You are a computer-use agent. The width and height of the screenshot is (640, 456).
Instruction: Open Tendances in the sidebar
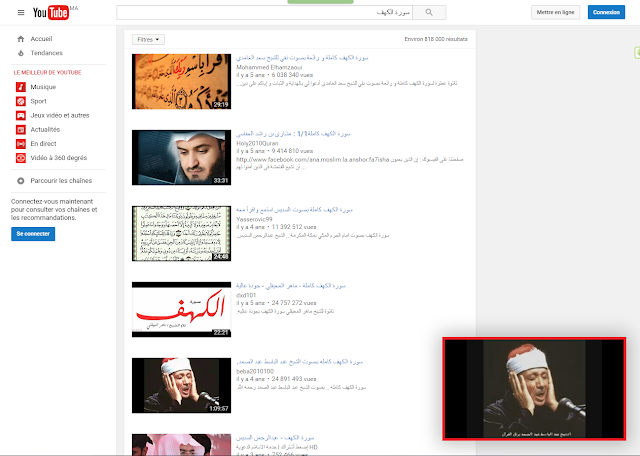tap(47, 53)
